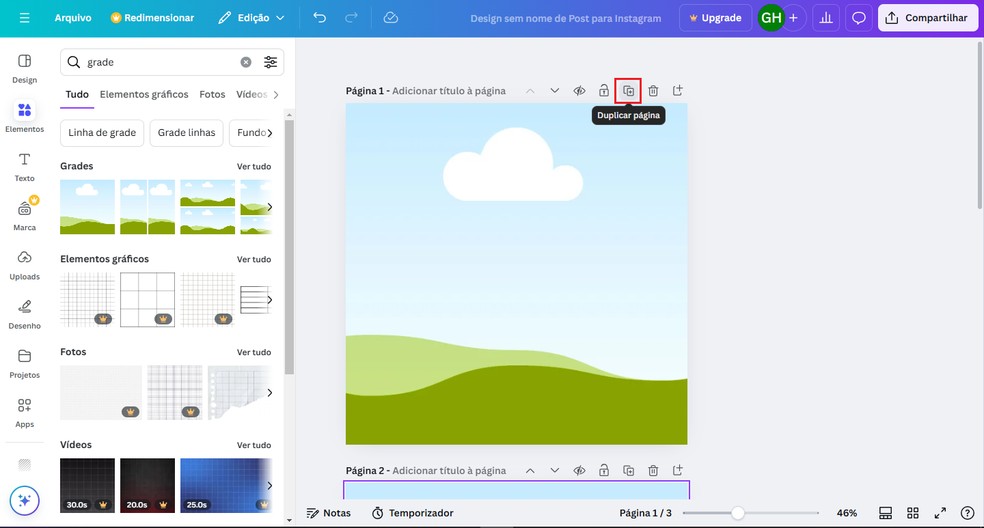Launch the magic assistant sparkle button
This screenshot has width=984, height=528.
coord(24,500)
